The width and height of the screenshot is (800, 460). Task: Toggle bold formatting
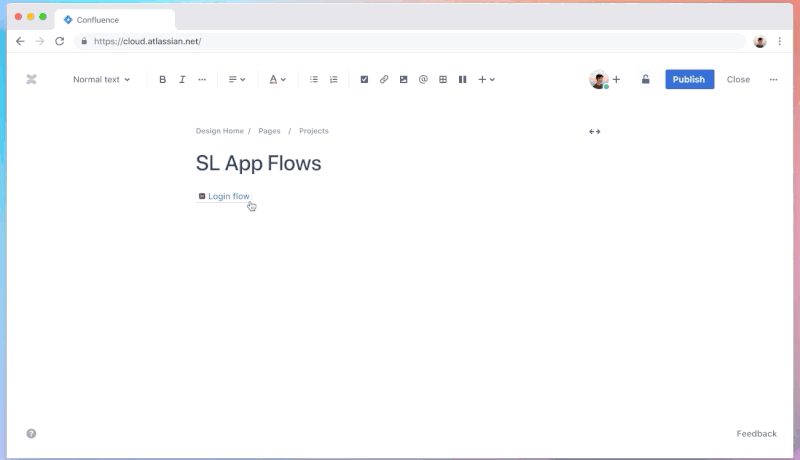click(x=162, y=80)
